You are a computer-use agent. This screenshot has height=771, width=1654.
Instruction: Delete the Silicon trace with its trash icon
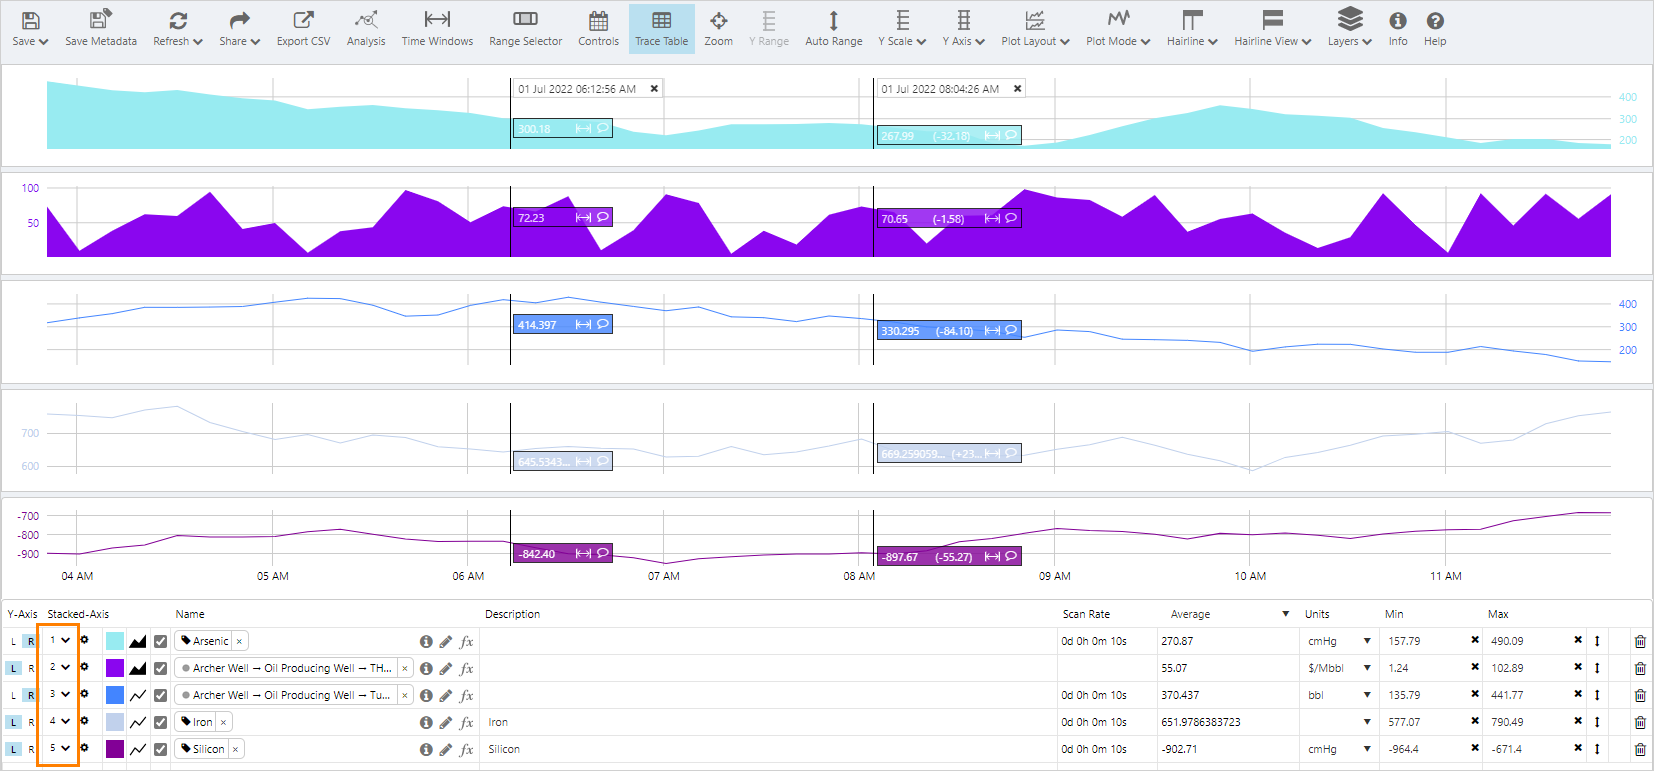pyautogui.click(x=1640, y=749)
